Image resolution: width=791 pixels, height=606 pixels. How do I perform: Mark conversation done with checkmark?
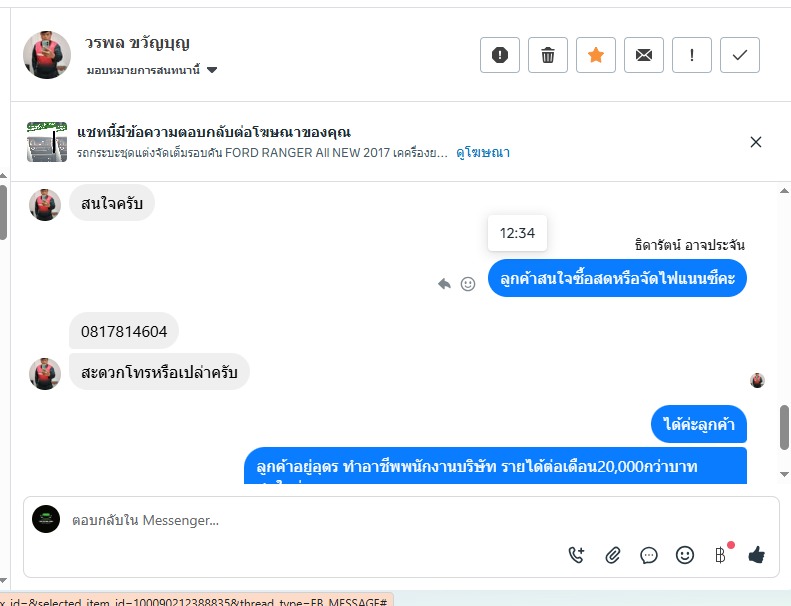(x=740, y=55)
